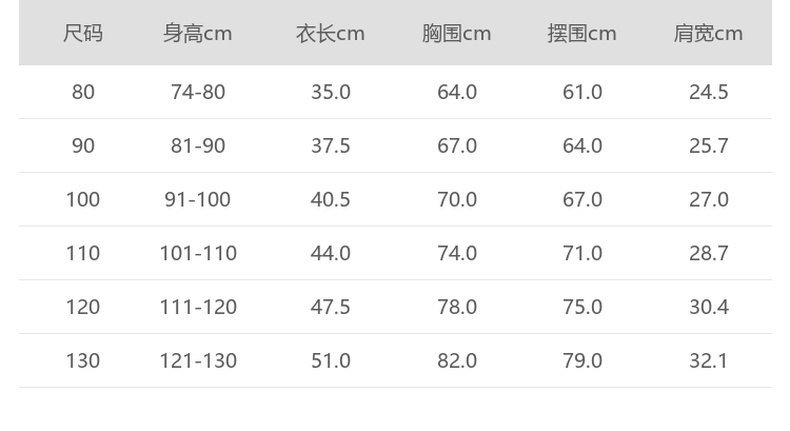This screenshot has width=790, height=431.
Task: Click size 80 in the 尺码 column
Action: pos(83,92)
